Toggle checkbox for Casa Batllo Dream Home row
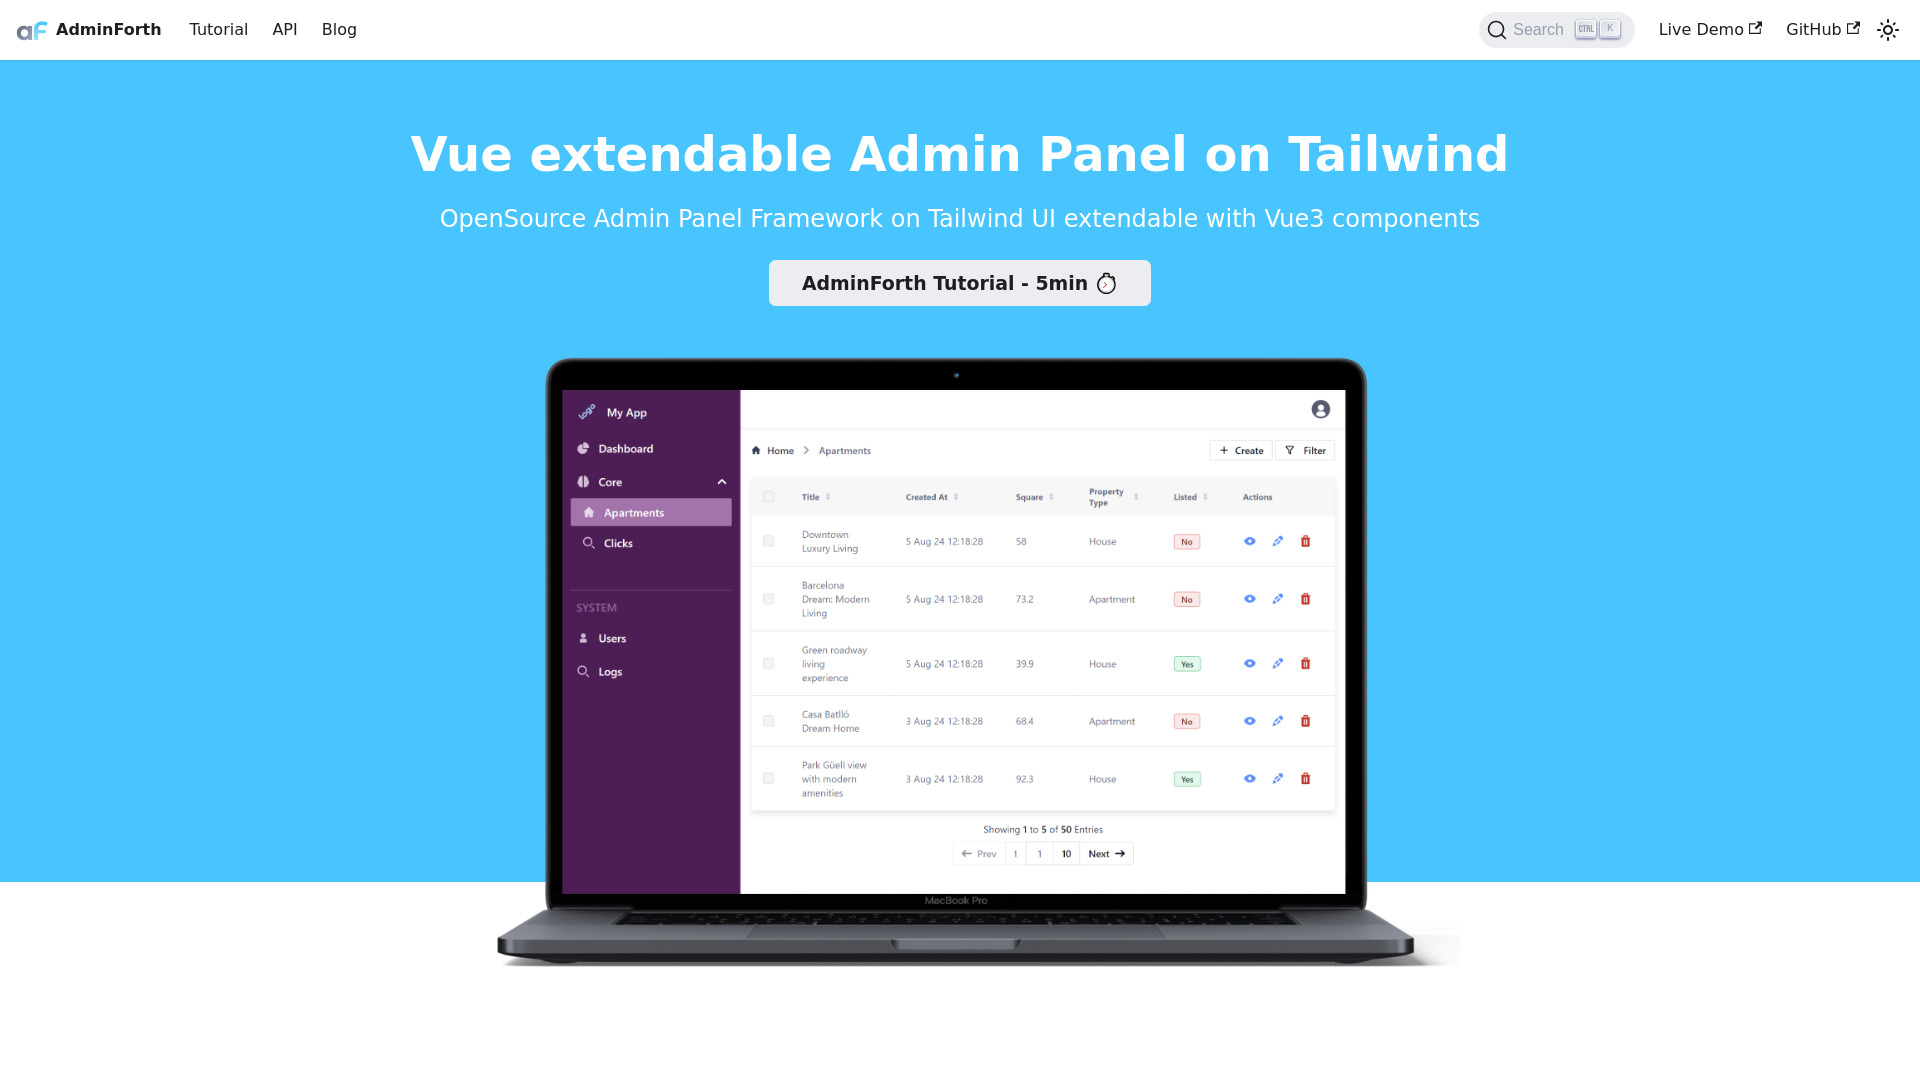This screenshot has height=1080, width=1920. 767,720
